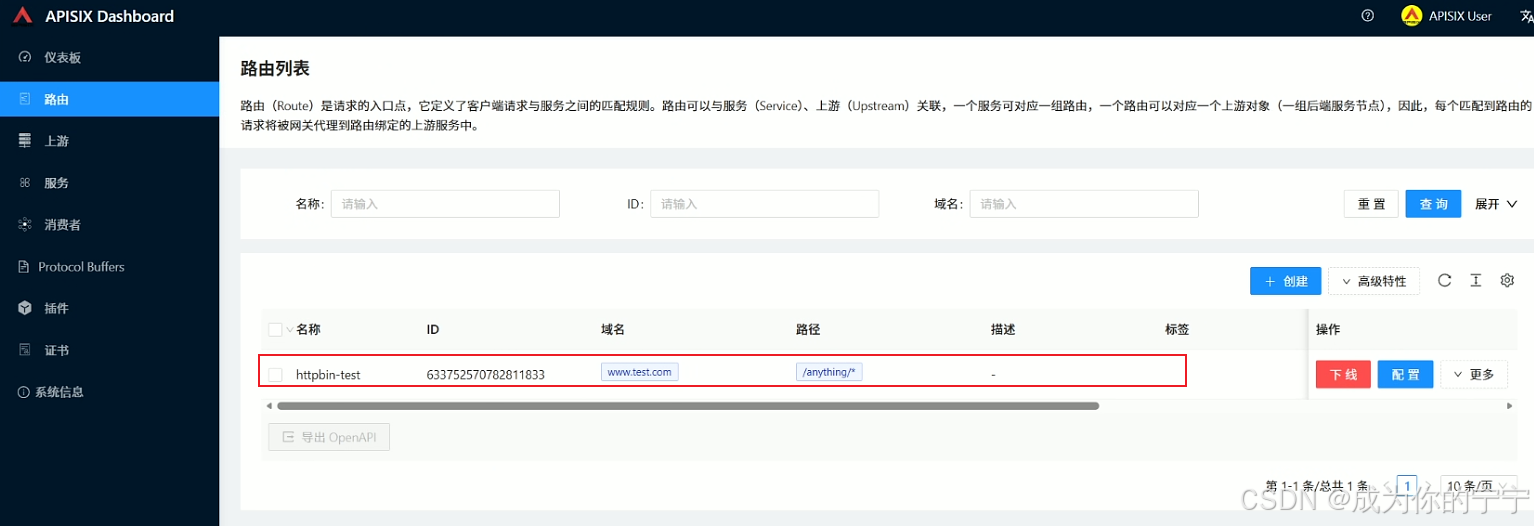This screenshot has width=1534, height=526.
Task: Click the 配置 button for httpbin-test
Action: tap(1405, 375)
